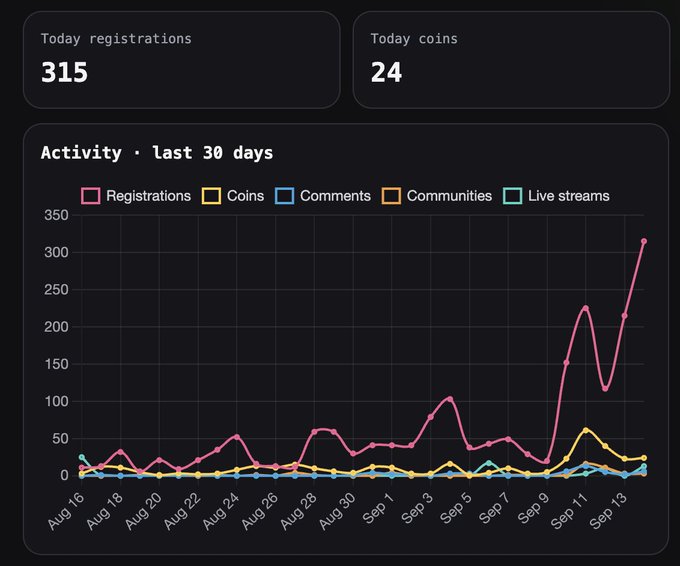
Task: Click the Aug 24 axis label
Action: coord(221,511)
